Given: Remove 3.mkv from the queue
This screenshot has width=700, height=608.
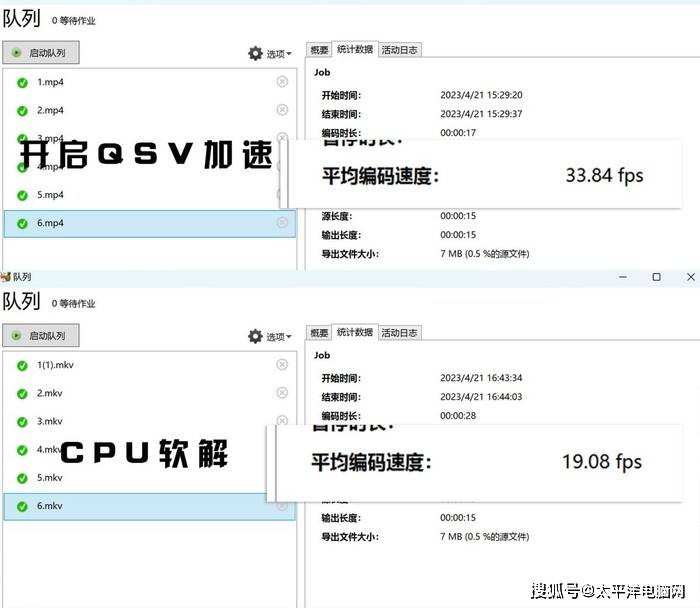Looking at the screenshot, I should [x=282, y=421].
